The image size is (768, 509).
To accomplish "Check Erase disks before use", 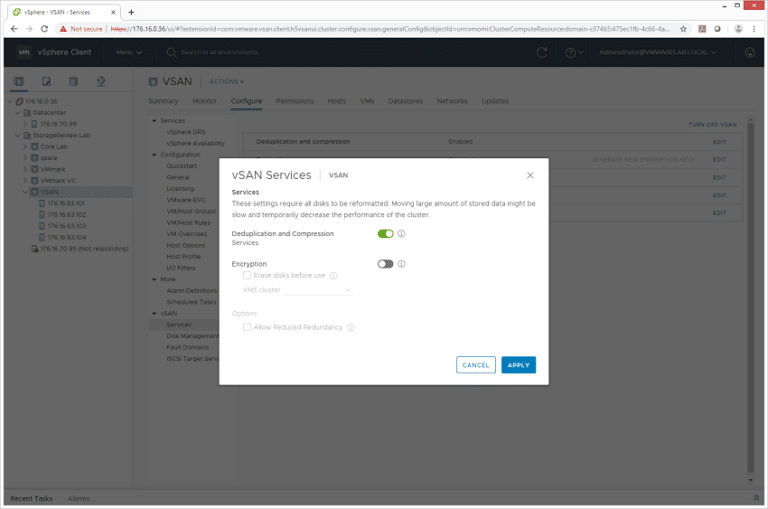I will pos(247,275).
